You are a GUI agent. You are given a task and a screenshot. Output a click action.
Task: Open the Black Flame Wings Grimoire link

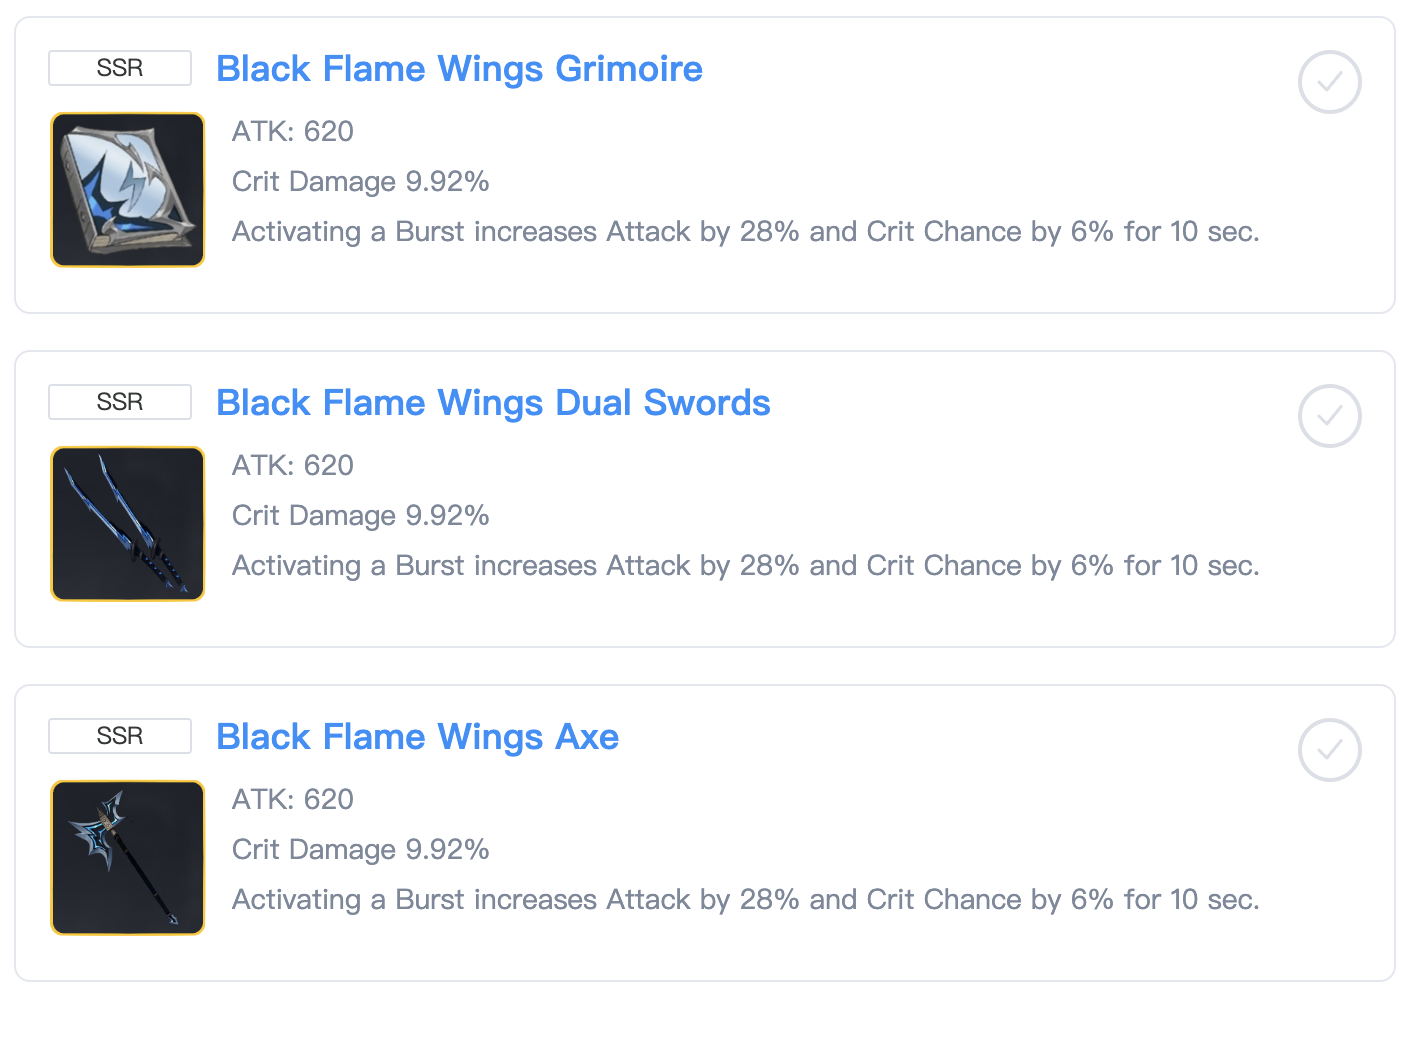459,68
